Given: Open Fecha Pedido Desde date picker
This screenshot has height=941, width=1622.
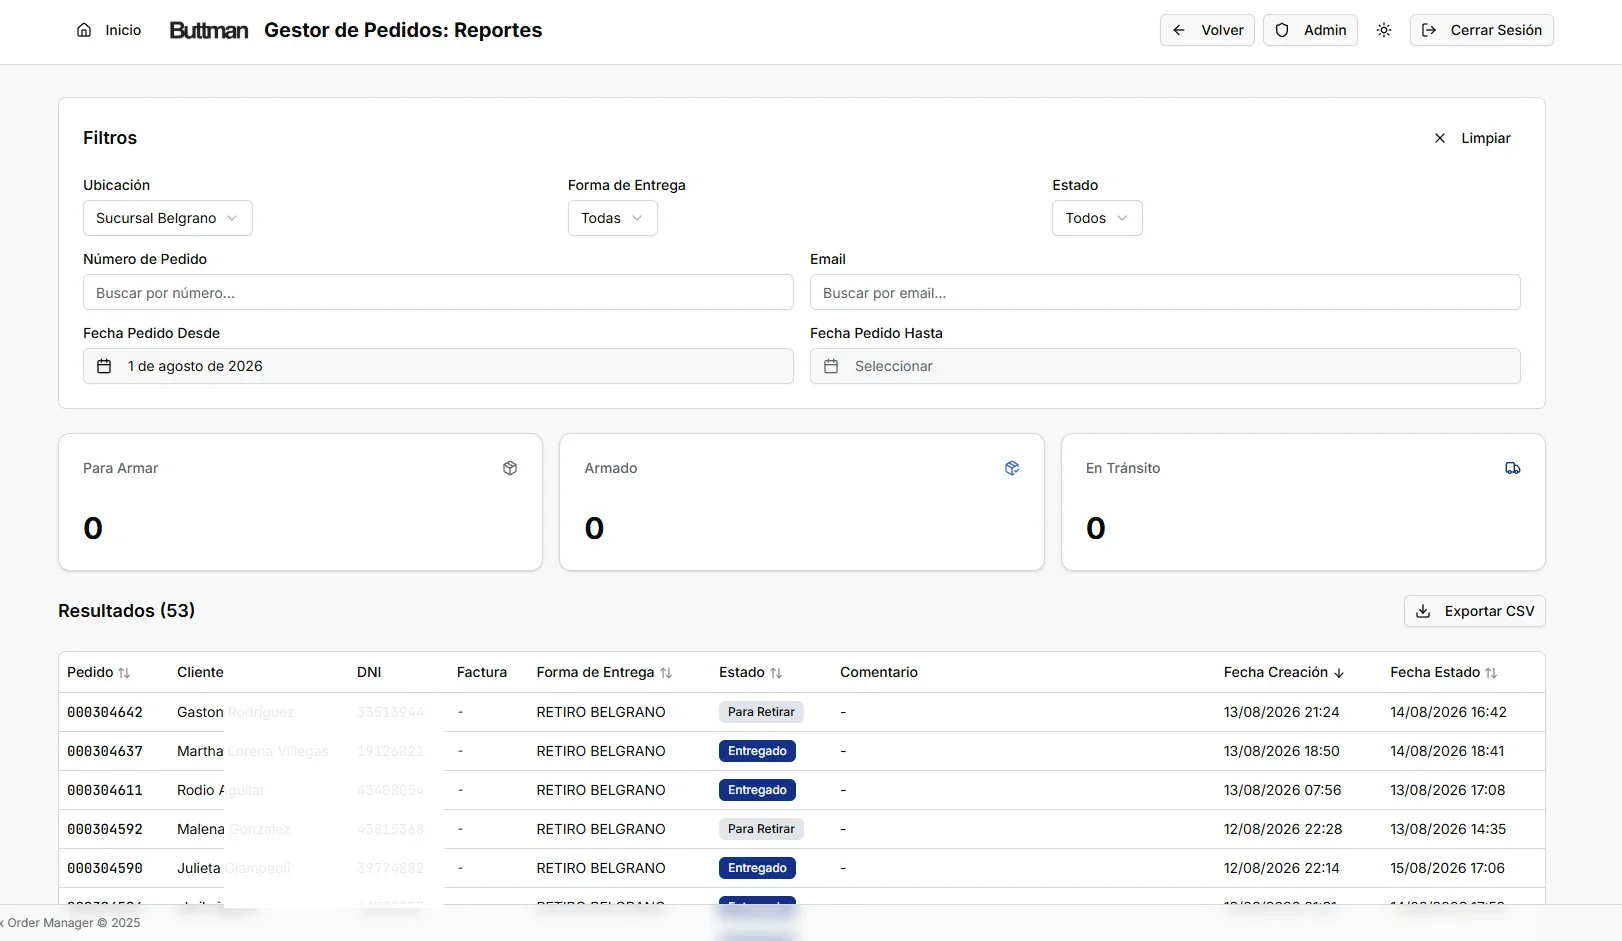Looking at the screenshot, I should tap(438, 366).
